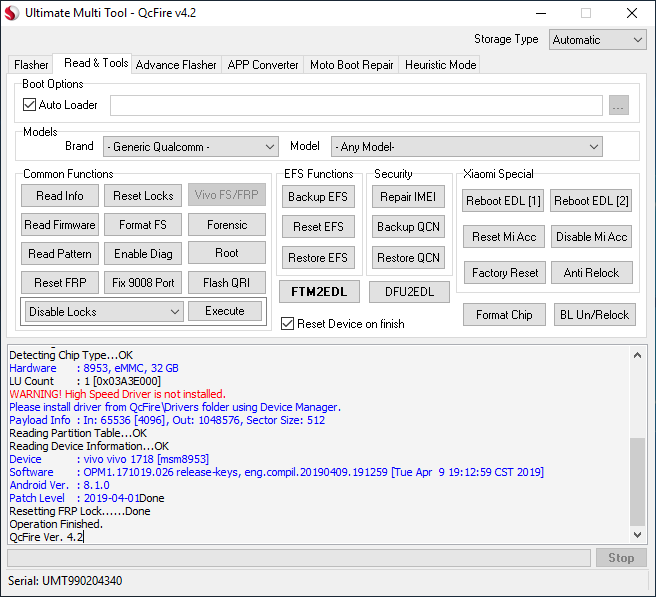Viewport: 656px width, 597px height.
Task: Click the Operation Finished log line
Action: pos(56,524)
